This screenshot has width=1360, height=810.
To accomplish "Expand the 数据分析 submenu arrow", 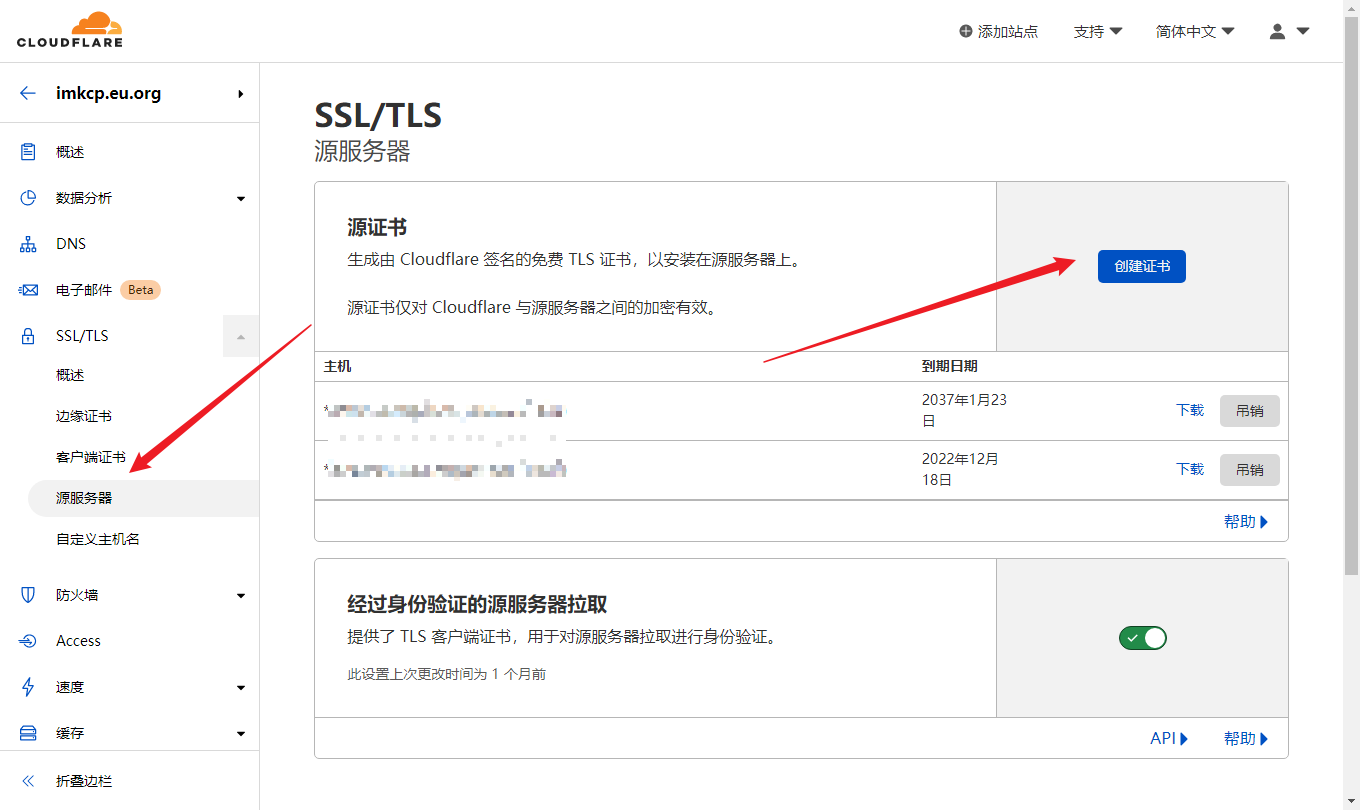I will pyautogui.click(x=241, y=199).
